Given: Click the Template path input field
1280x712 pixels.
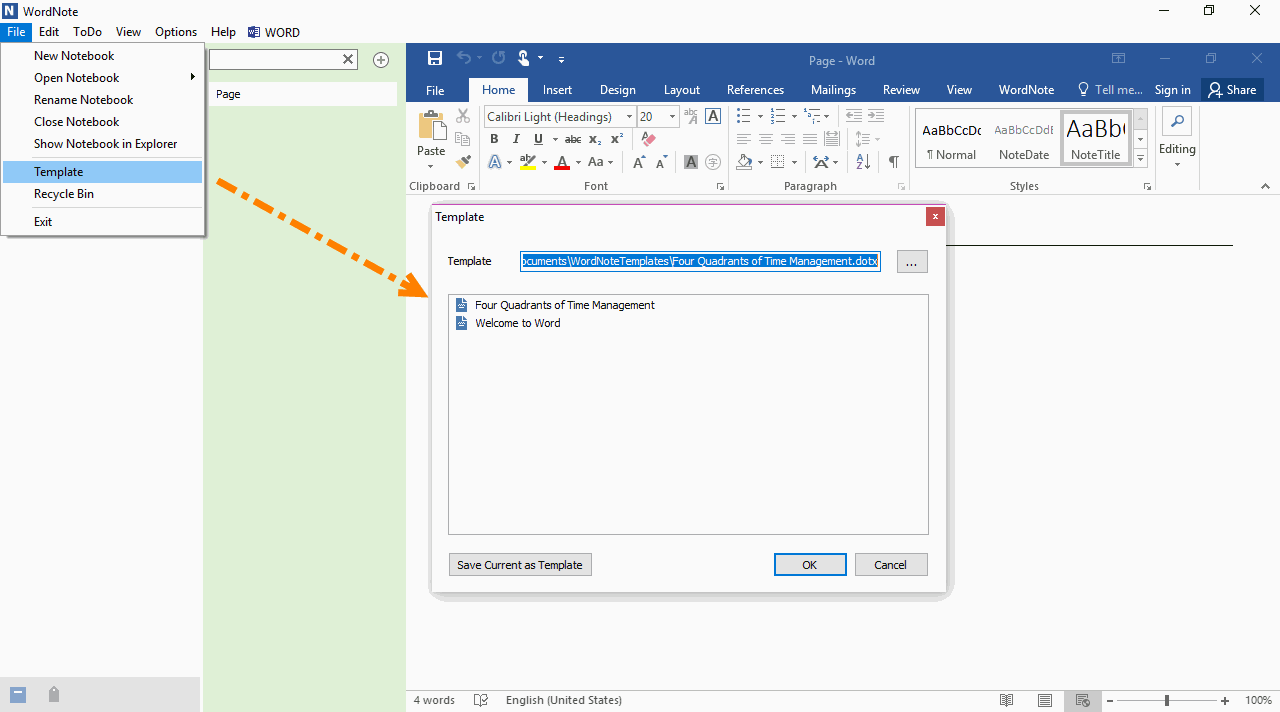Looking at the screenshot, I should click(700, 262).
